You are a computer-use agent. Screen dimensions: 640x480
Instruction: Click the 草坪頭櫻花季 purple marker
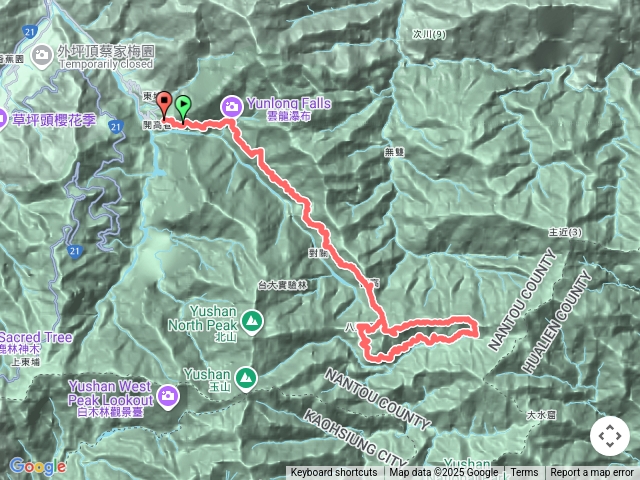click(x=2, y=120)
